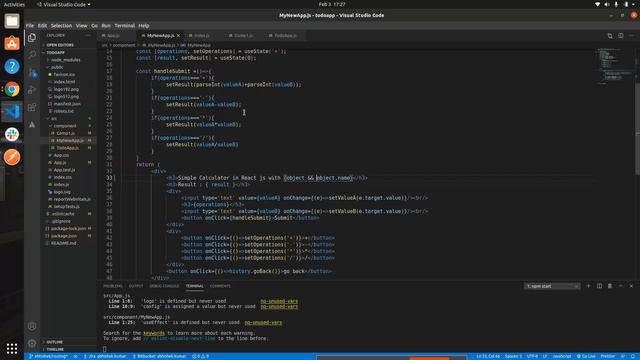Split the editor to the right
Viewport: 640px width, 360px height.
pos(620,36)
